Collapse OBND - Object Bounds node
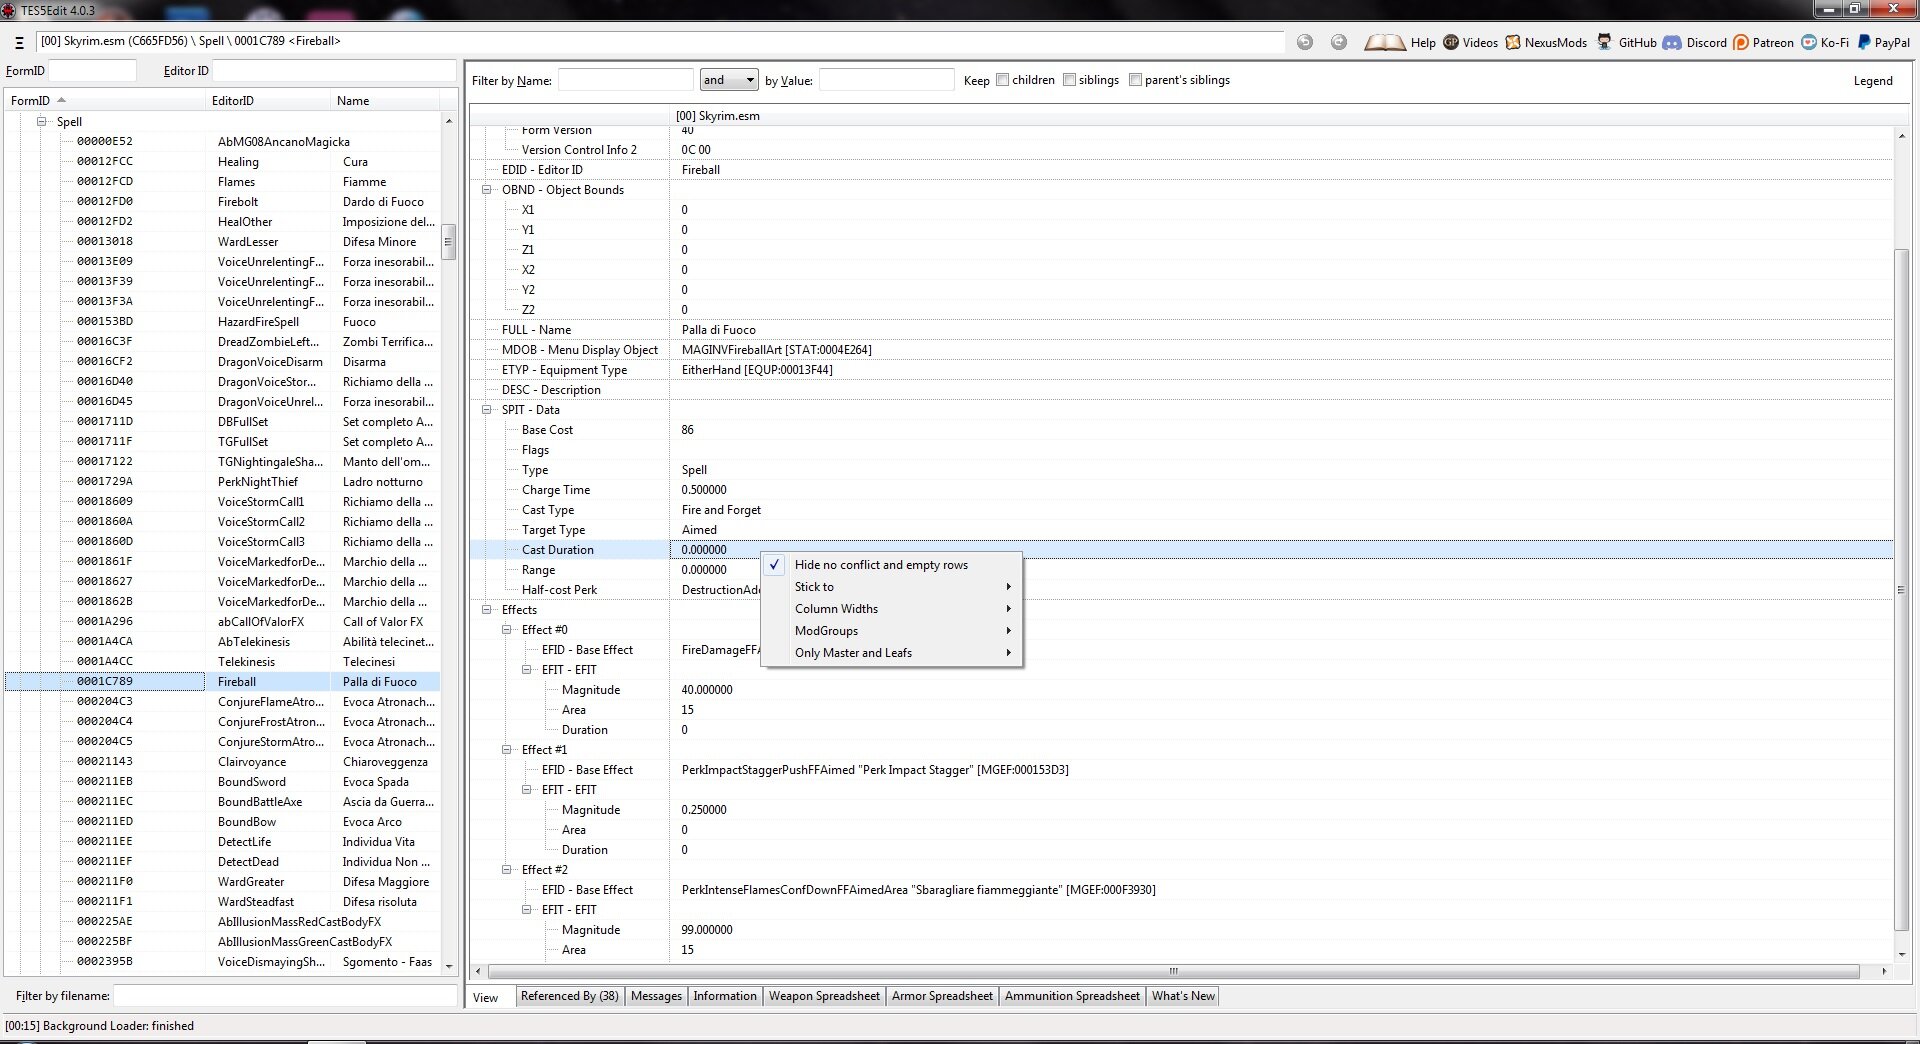 [x=487, y=190]
